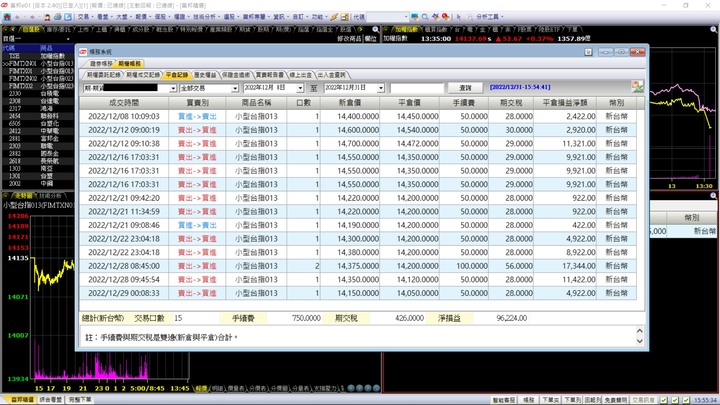The width and height of the screenshot is (720, 405).
Task: Click the 修改商品 button
Action: coord(349,39)
